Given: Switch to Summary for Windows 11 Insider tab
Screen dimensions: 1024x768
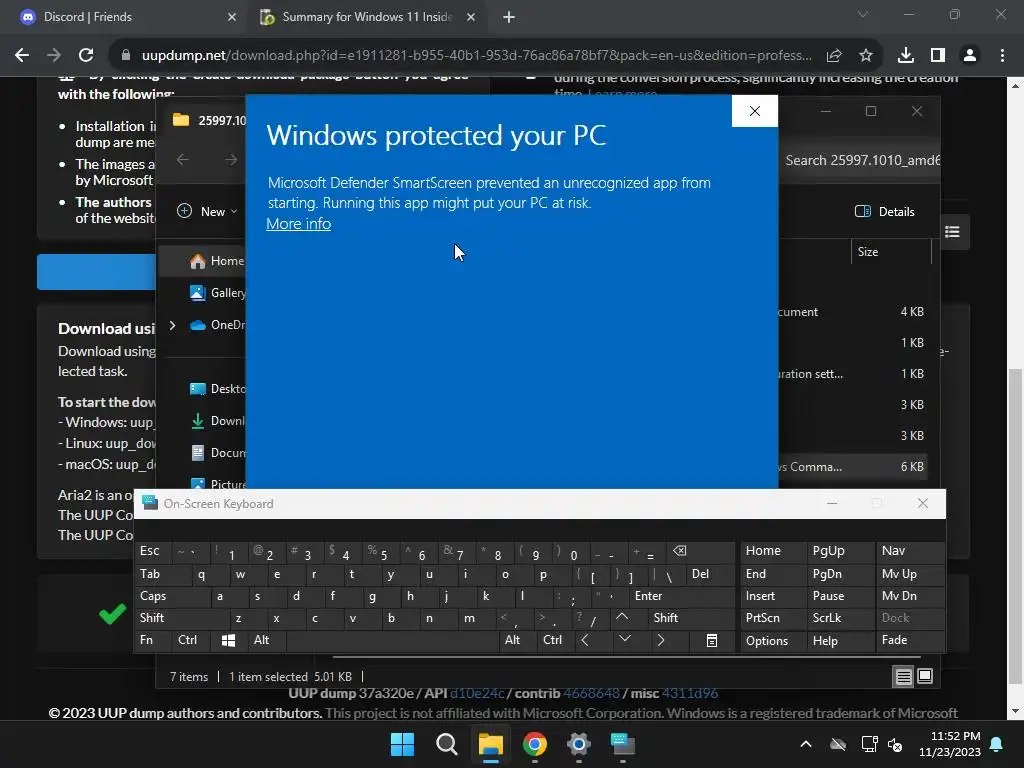Looking at the screenshot, I should pos(366,17).
